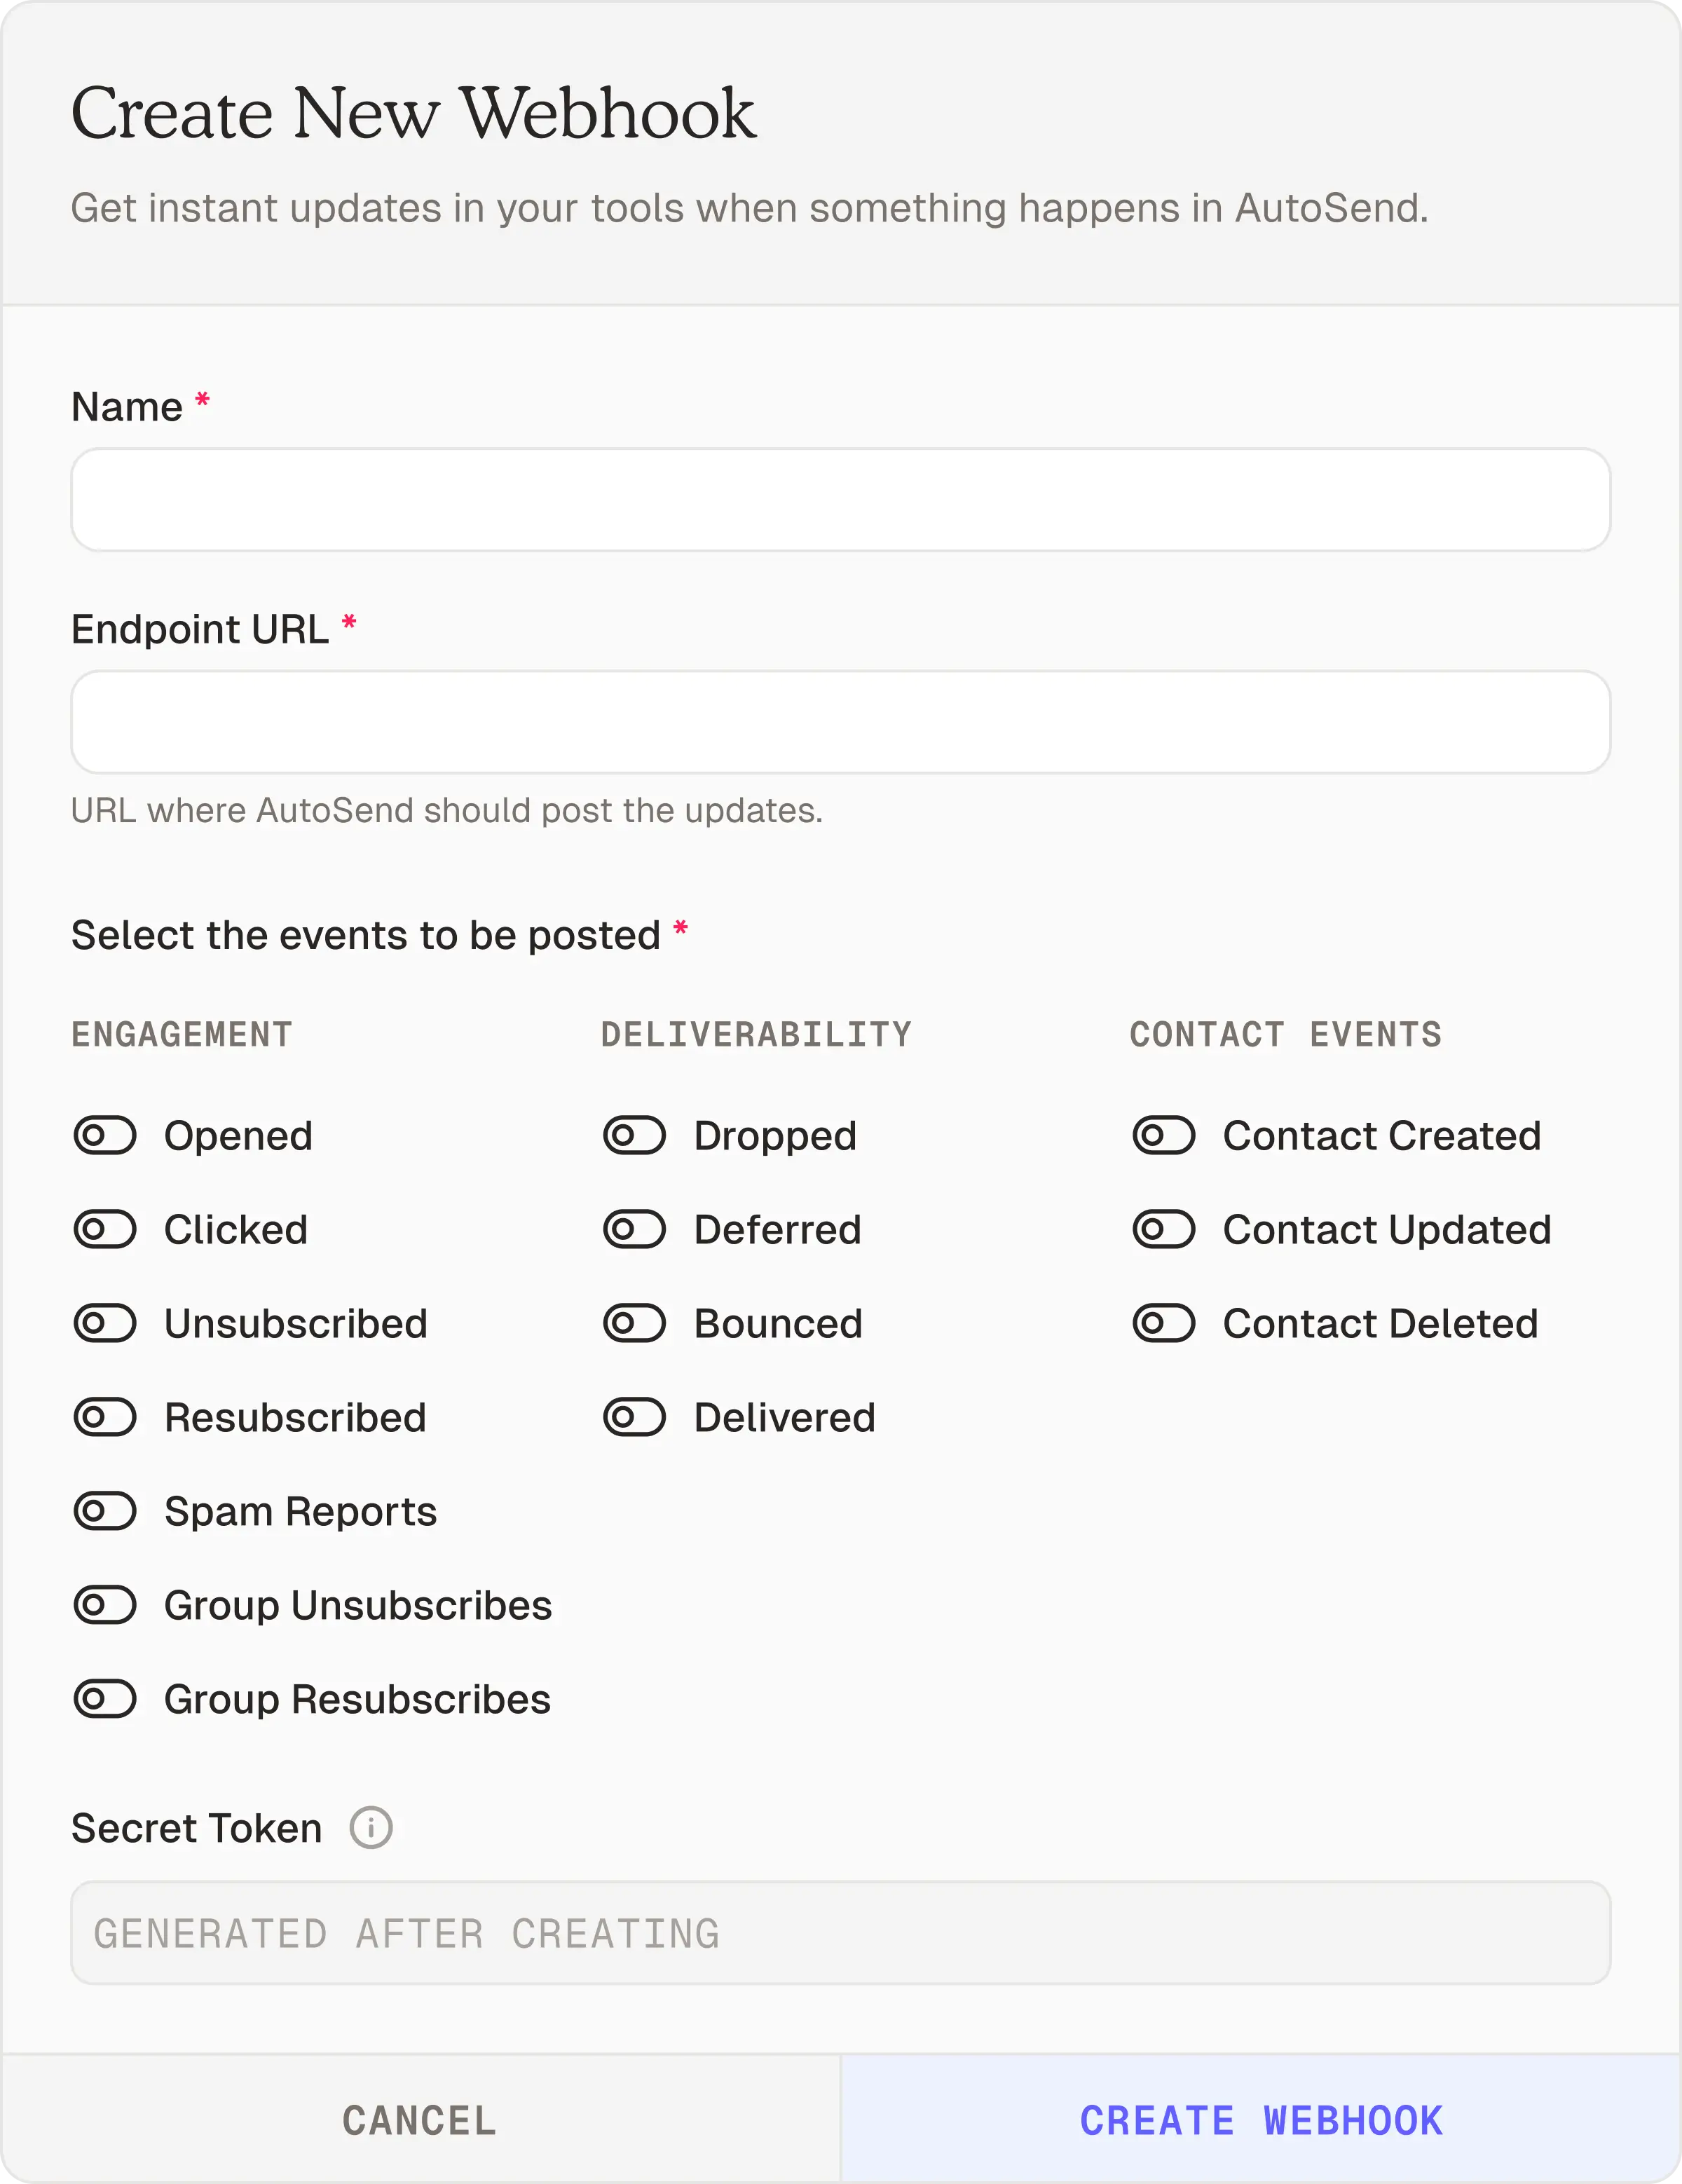Click the Secret Token placeholder field
1682x2184 pixels.
(x=841, y=1932)
